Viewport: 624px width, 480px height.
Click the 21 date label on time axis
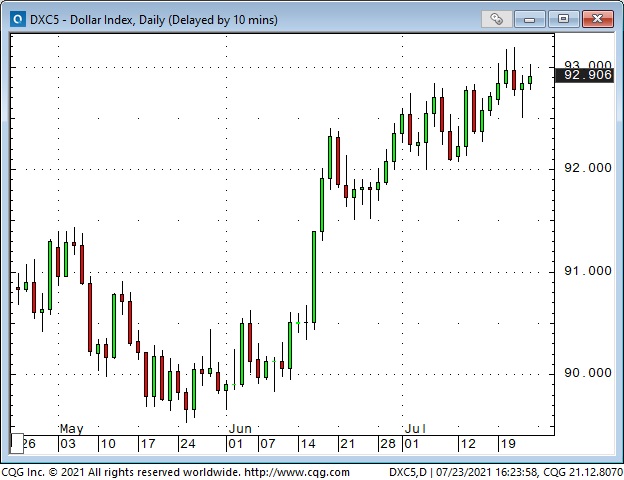347,444
